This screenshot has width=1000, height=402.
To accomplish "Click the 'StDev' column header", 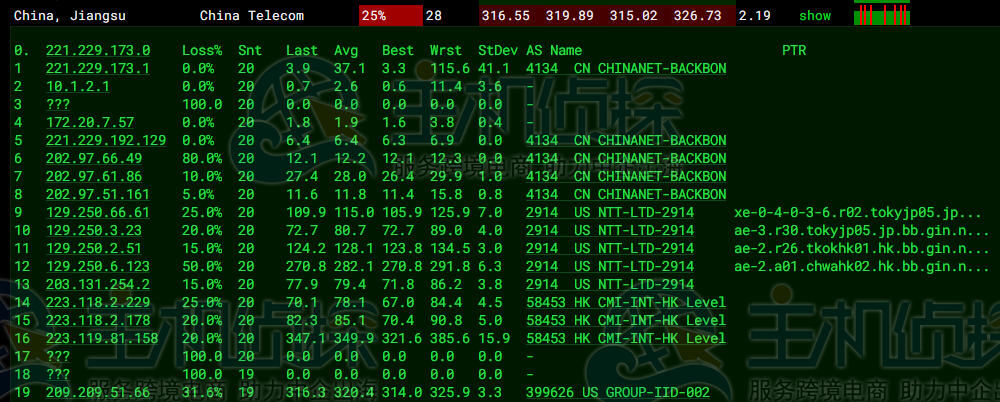I will [497, 50].
